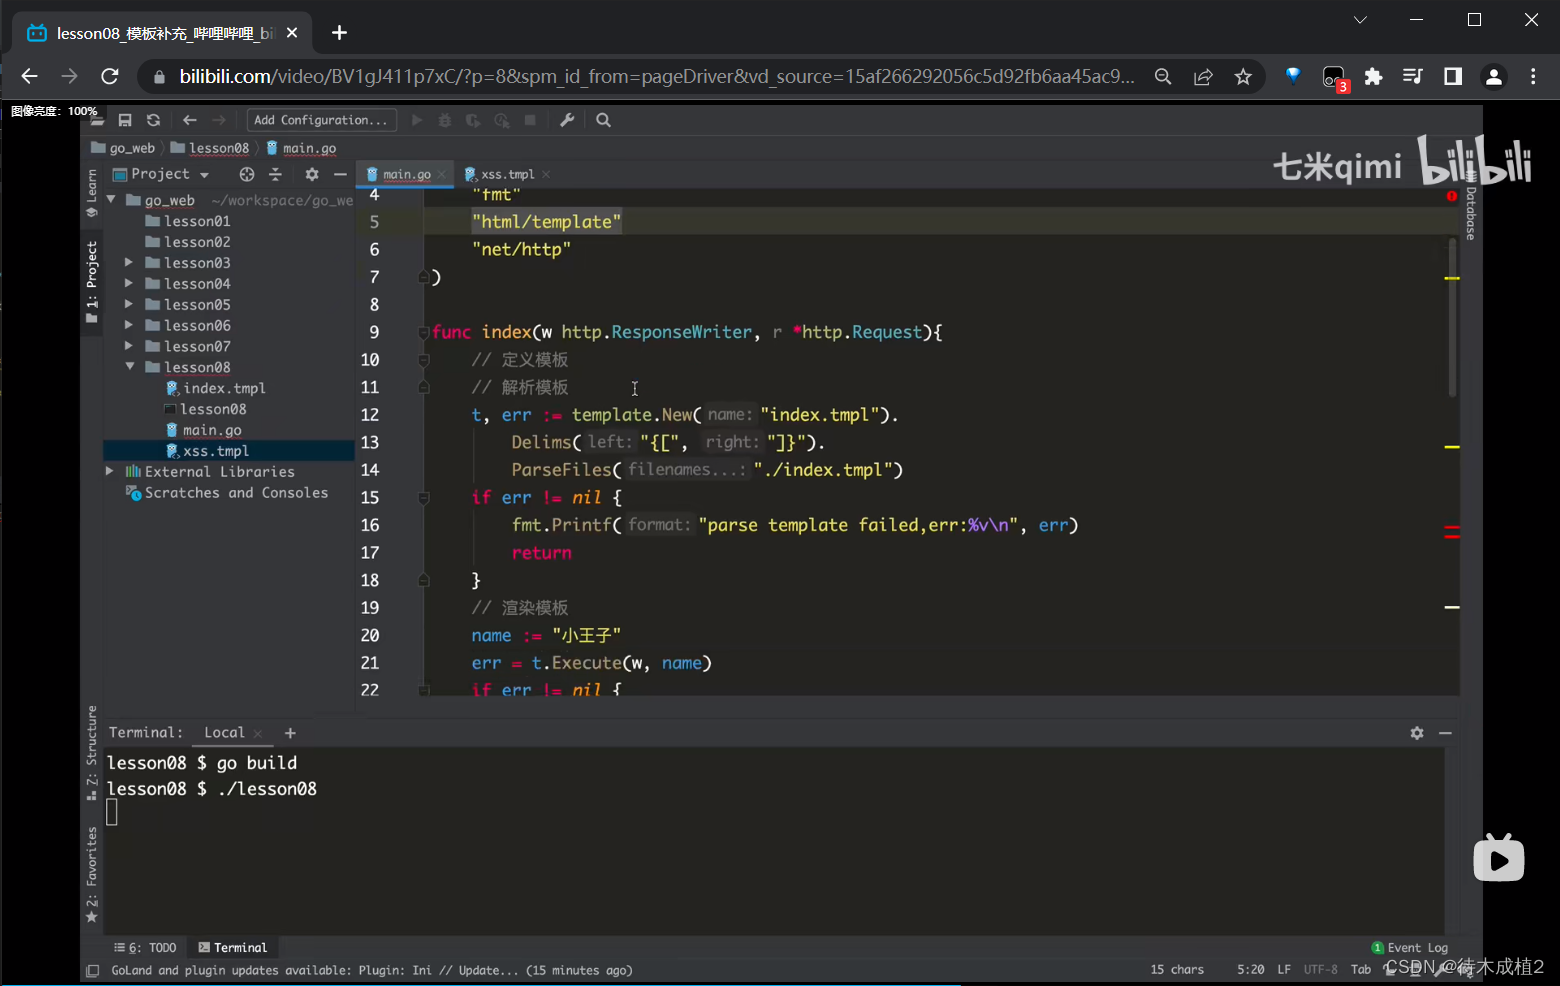The image size is (1560, 986).
Task: Switch to the main.go editor tab
Action: pyautogui.click(x=406, y=174)
